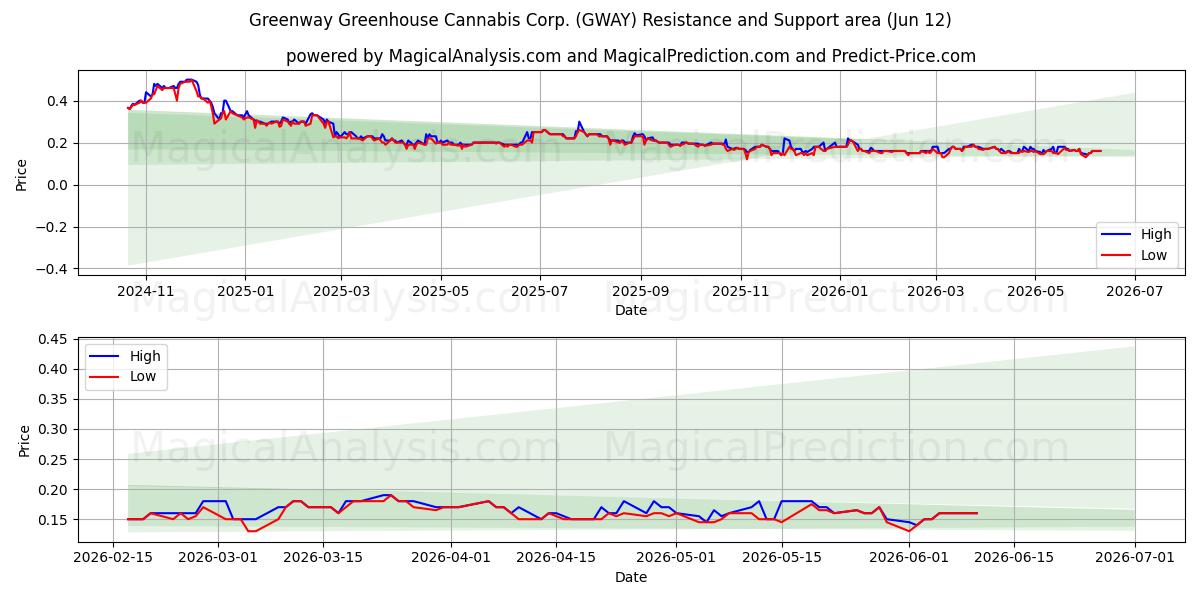The height and width of the screenshot is (600, 1200).
Task: Click the 2025-03 date tick label
Action: pyautogui.click(x=340, y=291)
